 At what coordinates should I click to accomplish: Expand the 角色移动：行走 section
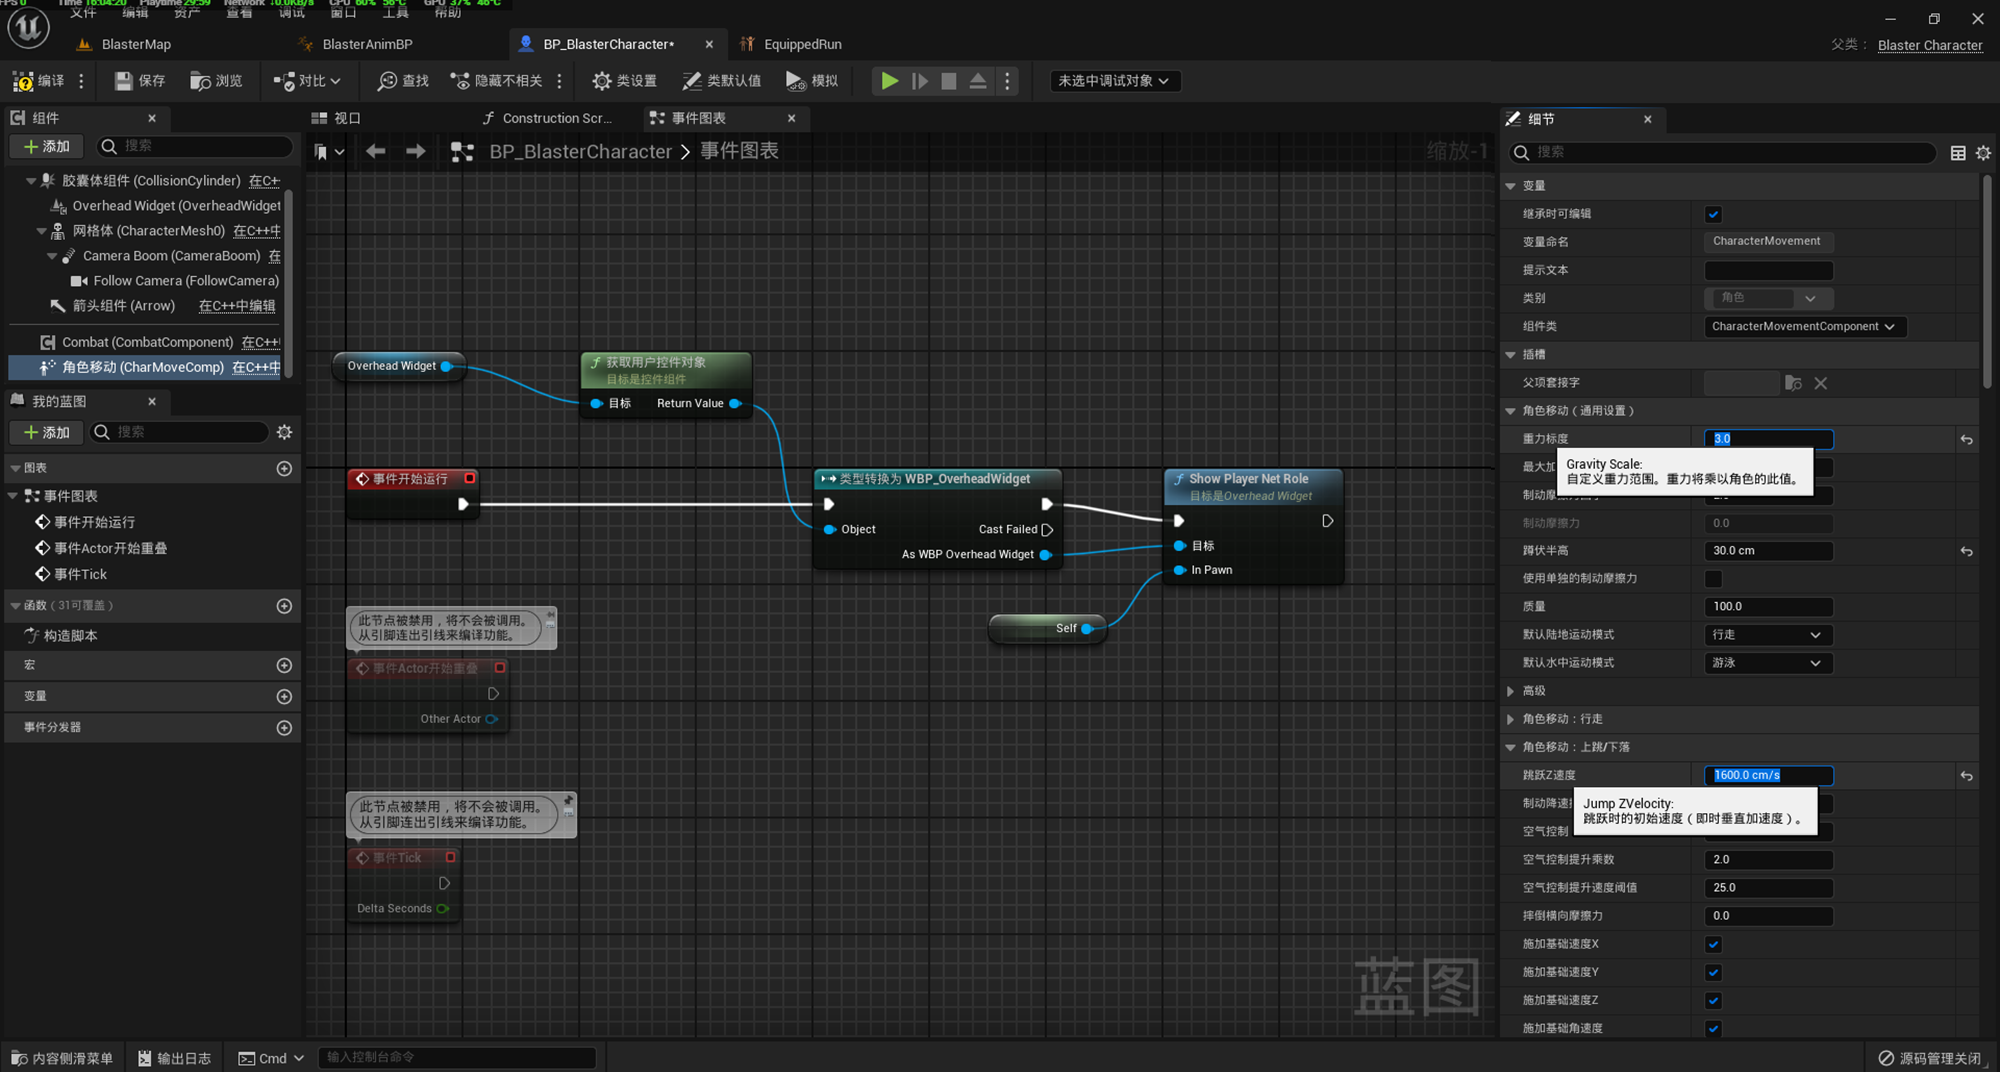coord(1511,719)
